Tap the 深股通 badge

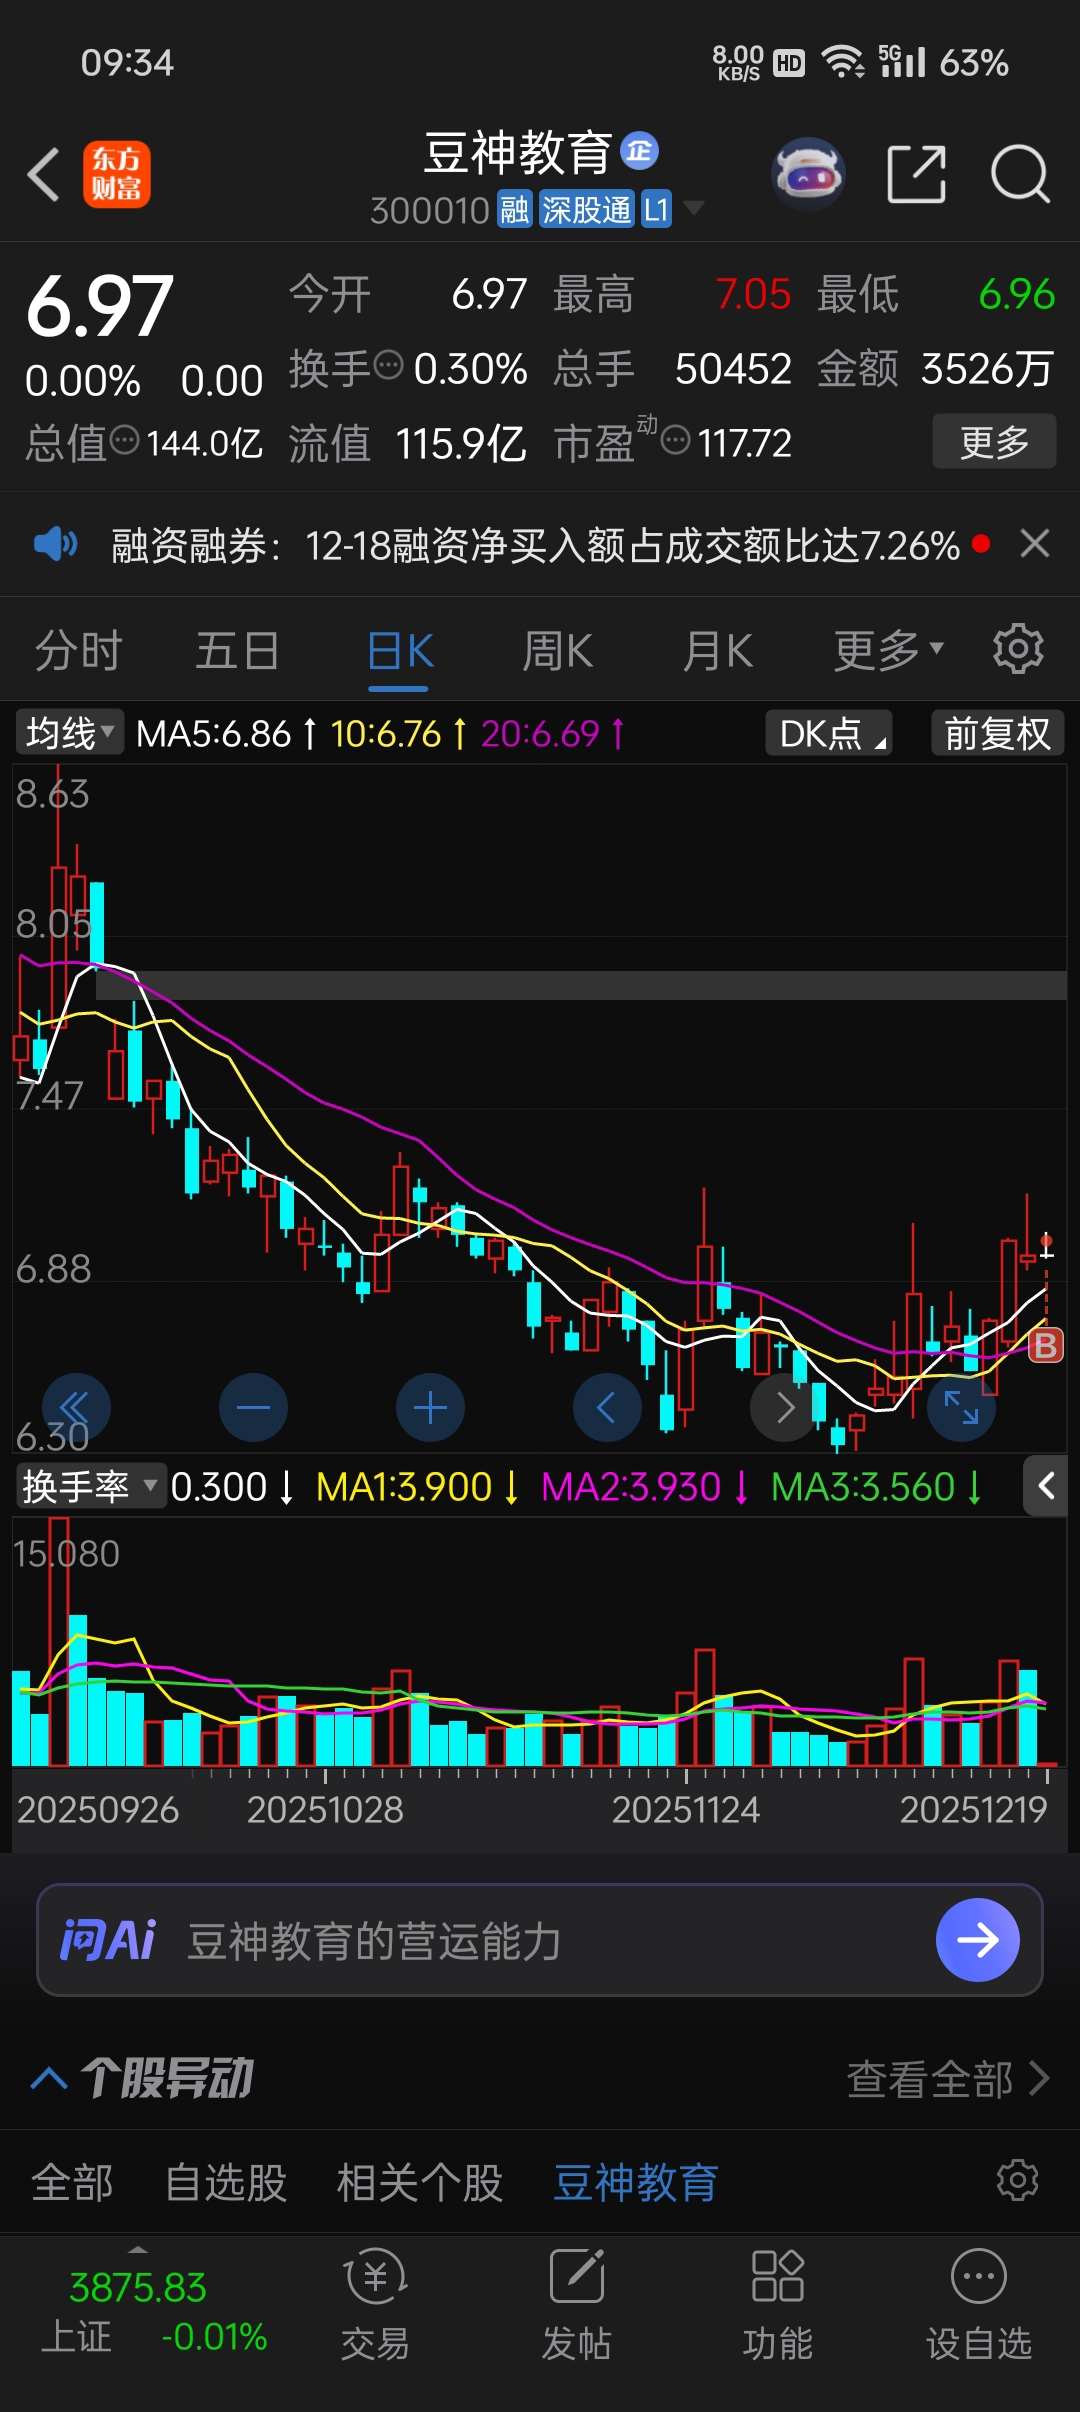(x=587, y=209)
